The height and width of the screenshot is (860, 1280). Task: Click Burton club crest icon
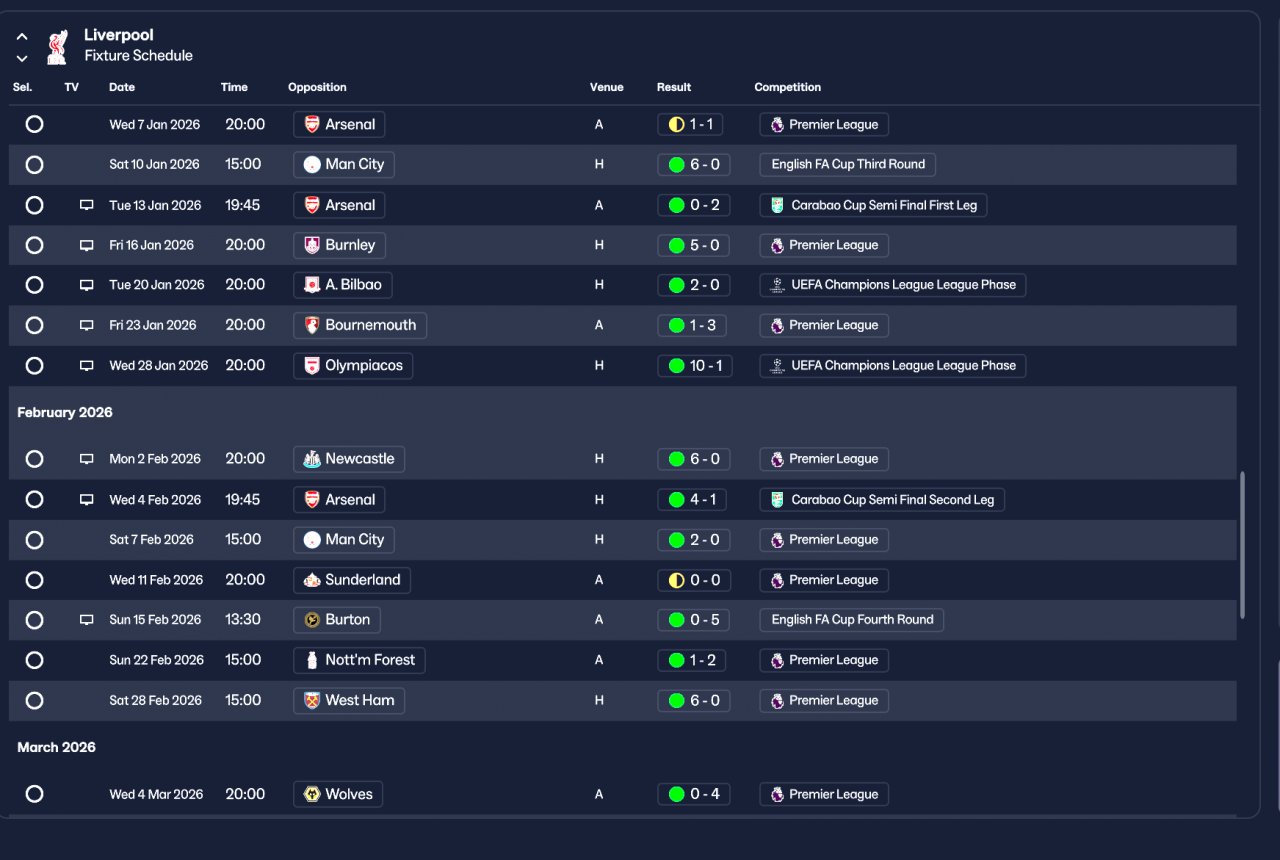312,620
